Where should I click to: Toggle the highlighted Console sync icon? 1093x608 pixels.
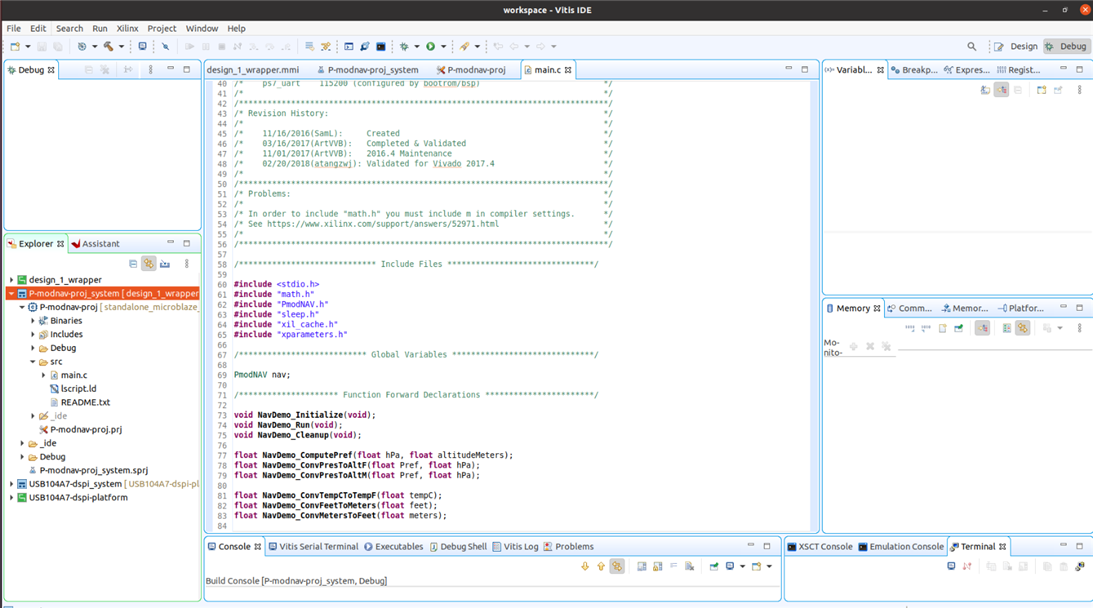pyautogui.click(x=617, y=567)
